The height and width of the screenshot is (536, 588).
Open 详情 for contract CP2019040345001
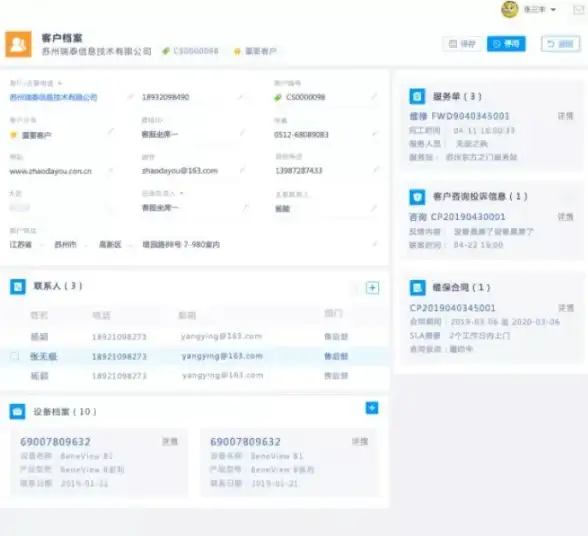pyautogui.click(x=566, y=308)
